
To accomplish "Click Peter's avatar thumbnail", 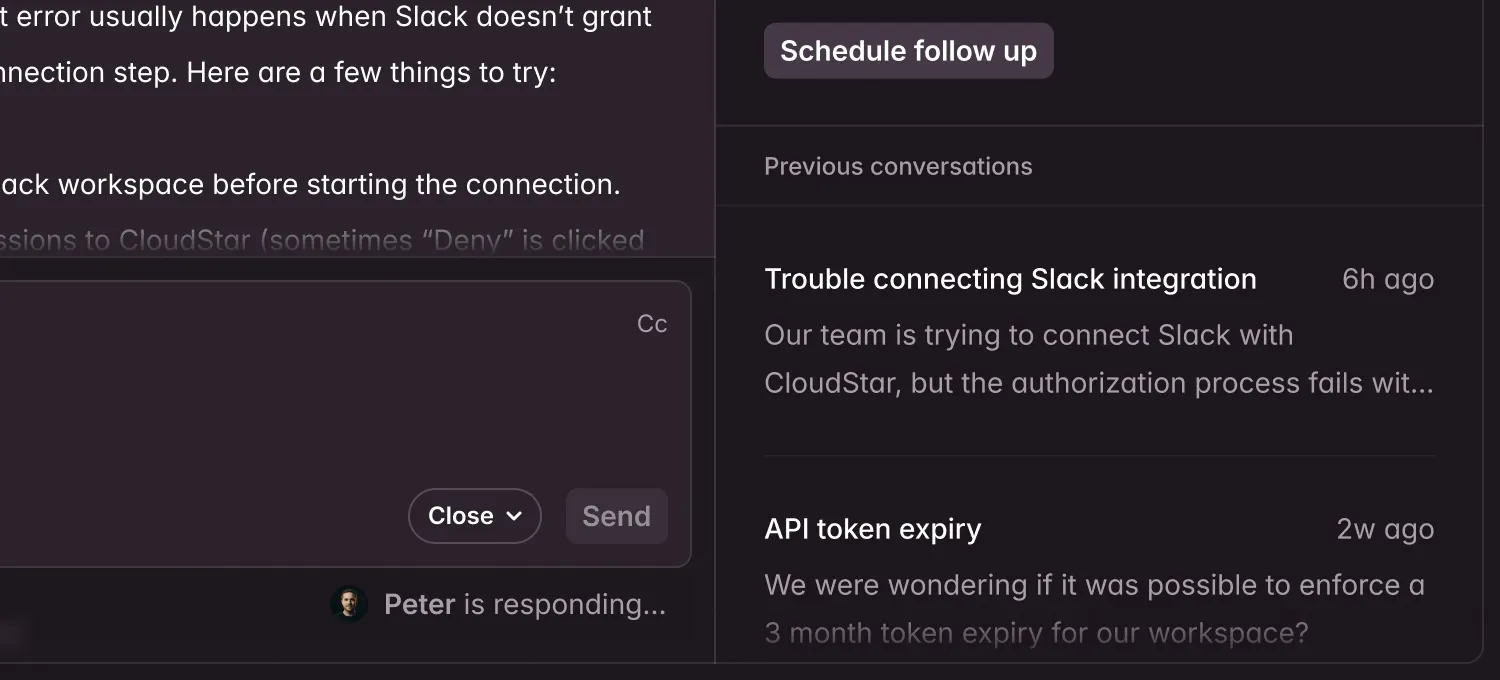I will 349,604.
